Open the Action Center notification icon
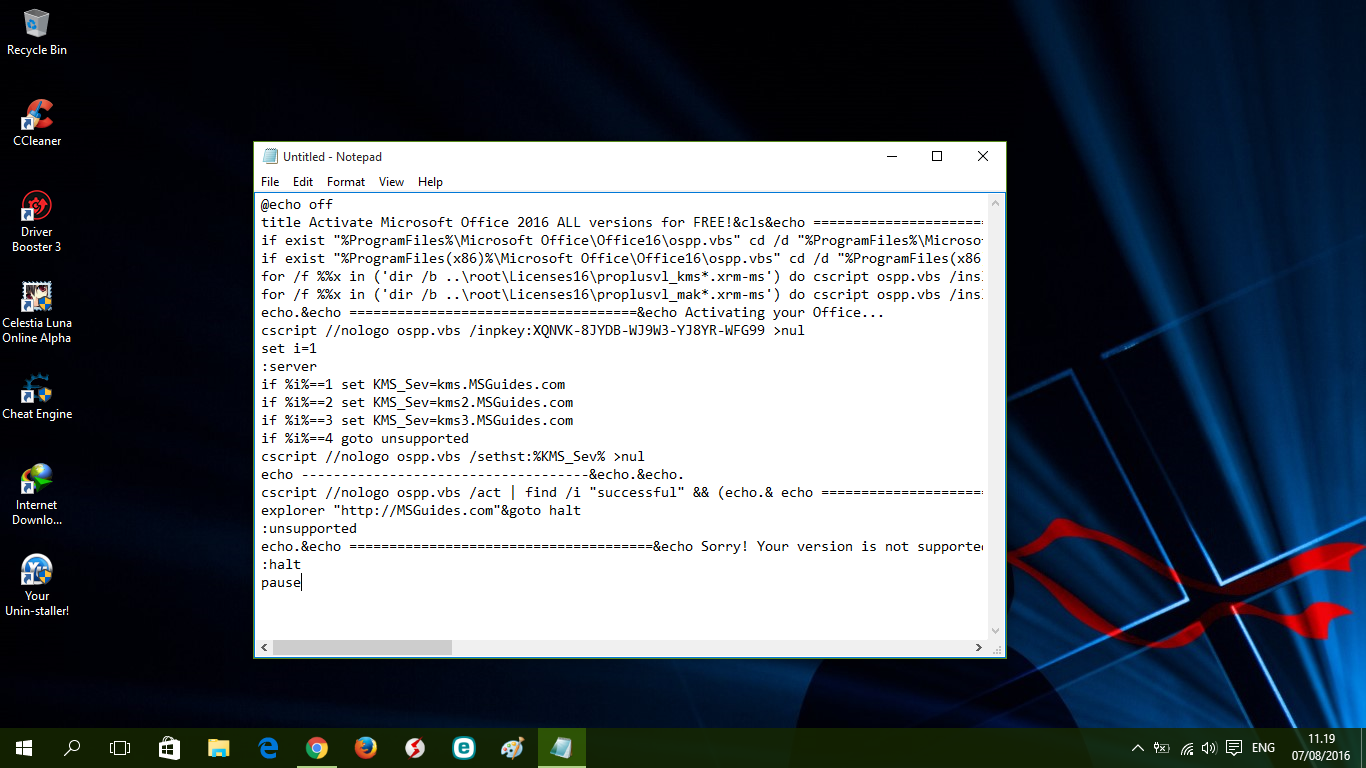The width and height of the screenshot is (1366, 768). click(1234, 748)
